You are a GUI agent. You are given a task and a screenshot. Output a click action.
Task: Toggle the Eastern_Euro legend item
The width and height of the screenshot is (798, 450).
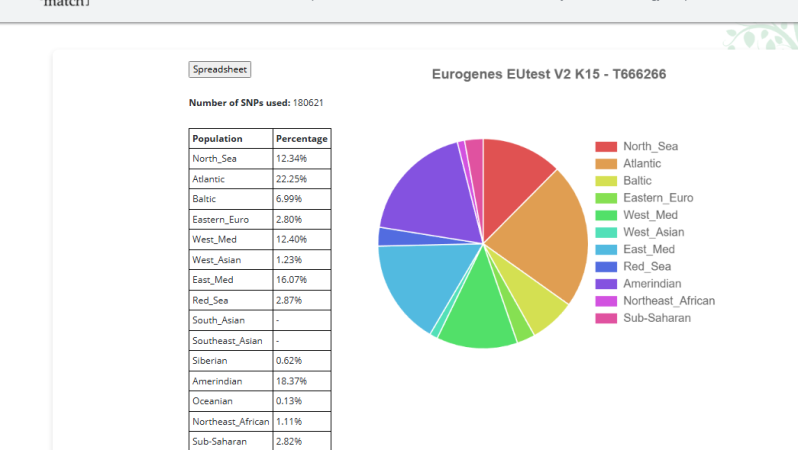[644, 198]
